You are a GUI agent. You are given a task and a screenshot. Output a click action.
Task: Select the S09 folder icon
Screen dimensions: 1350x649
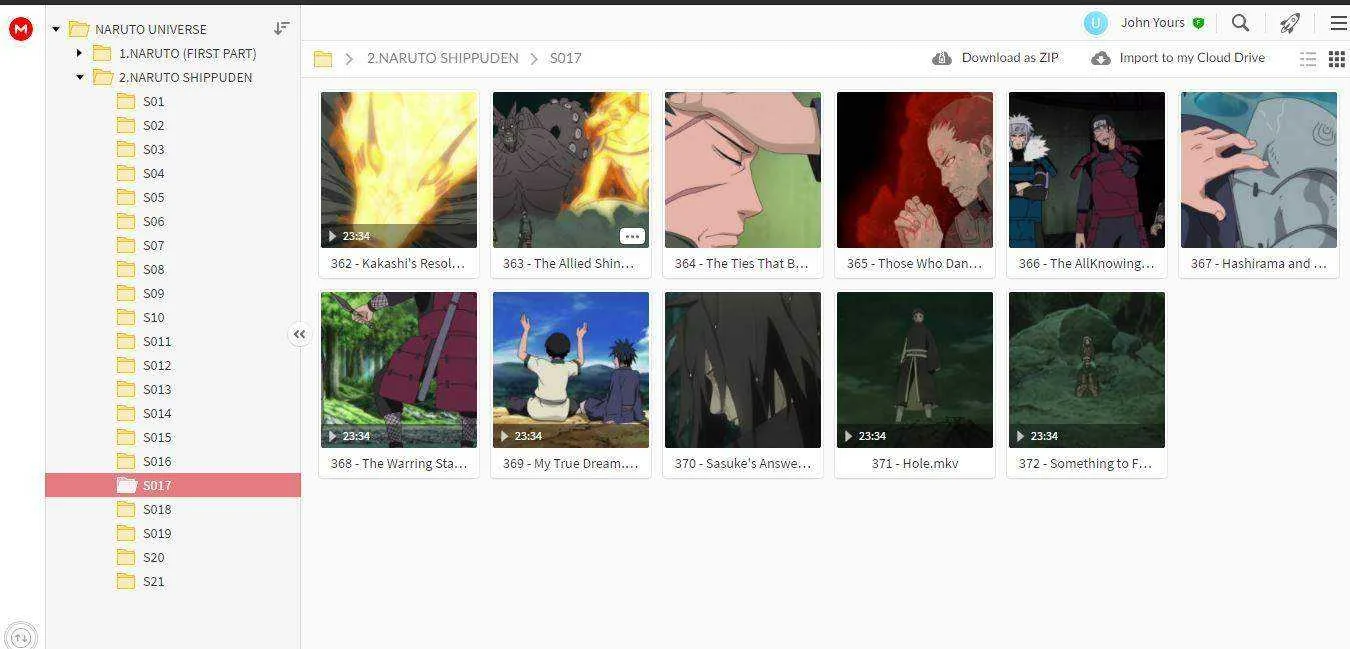tap(126, 293)
